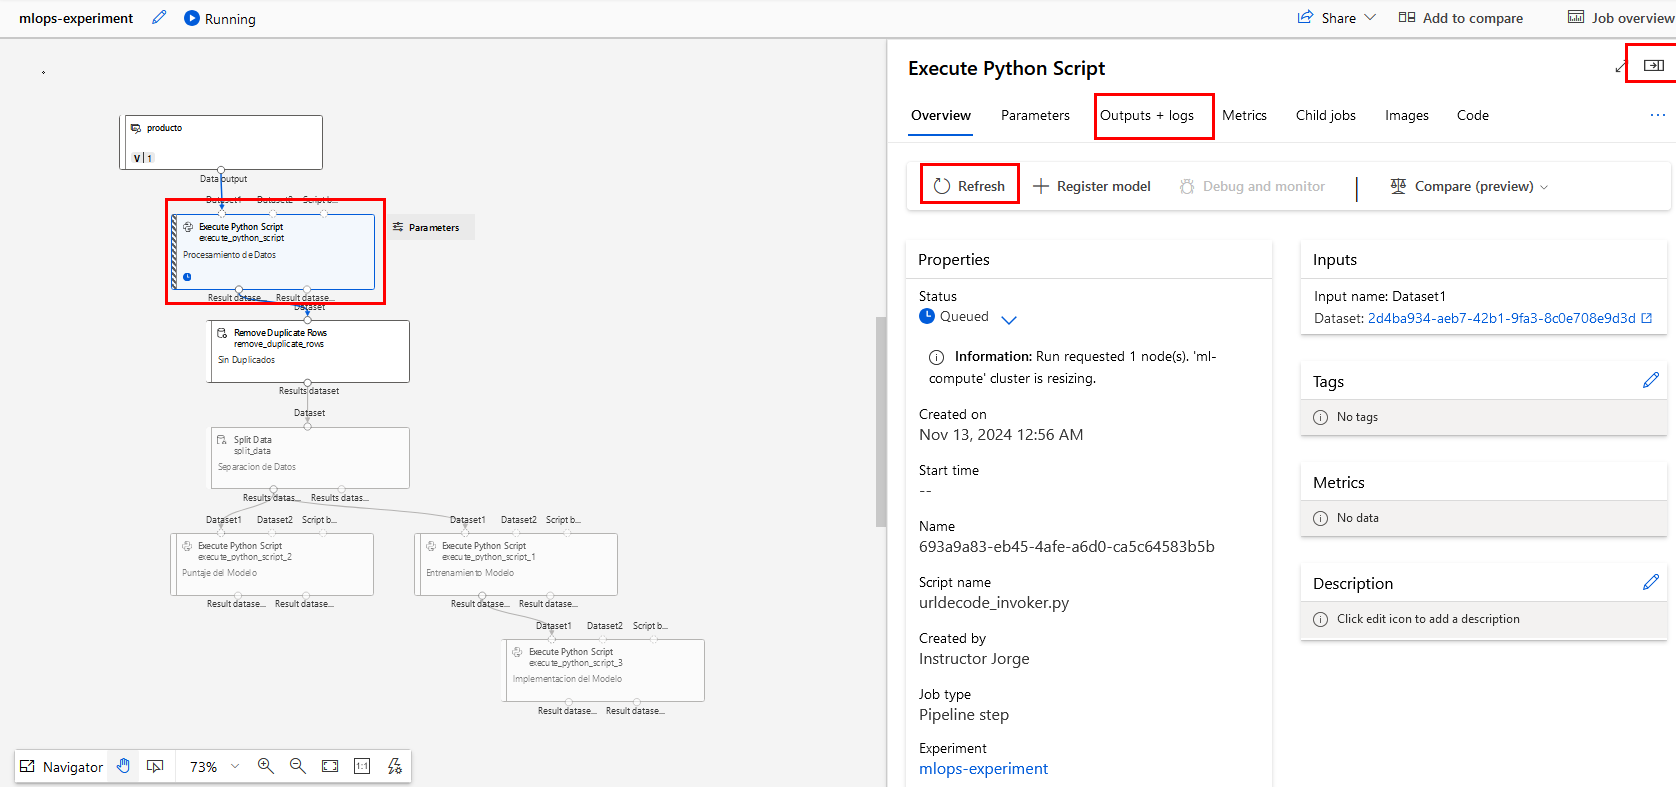Viewport: 1676px width, 787px height.
Task: Toggle the hand pan tool
Action: [x=123, y=766]
